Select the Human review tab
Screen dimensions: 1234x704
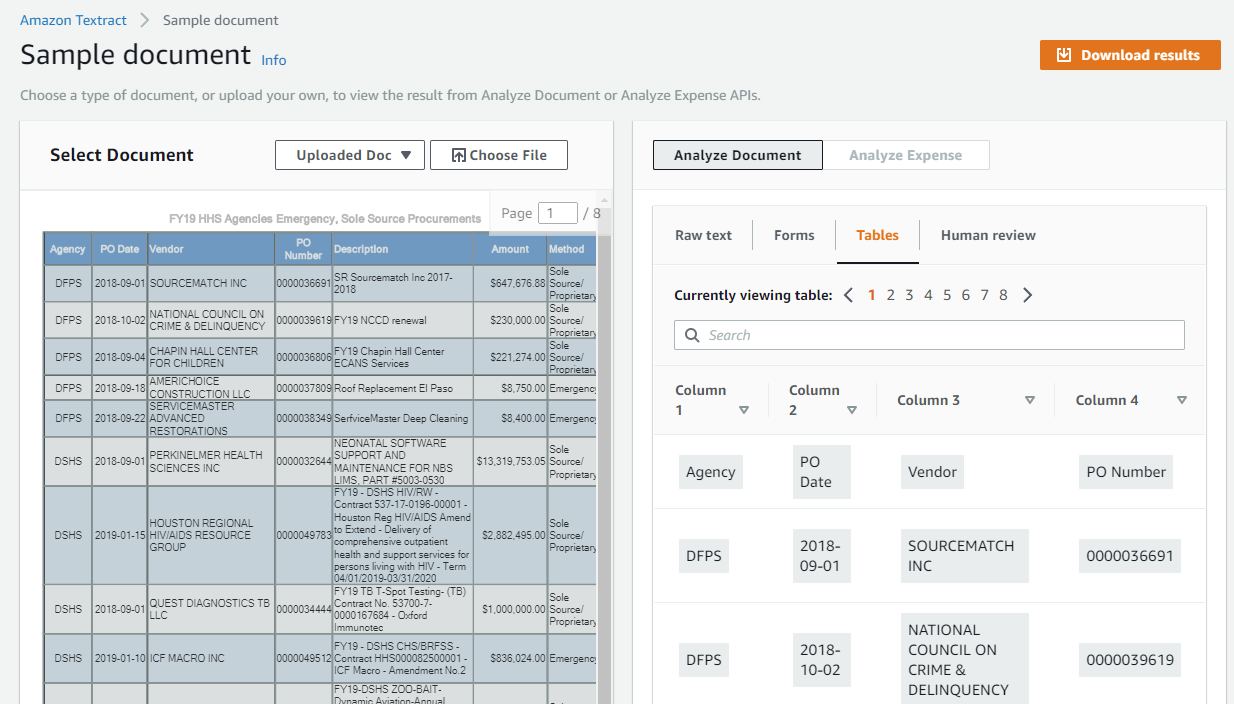click(x=987, y=234)
